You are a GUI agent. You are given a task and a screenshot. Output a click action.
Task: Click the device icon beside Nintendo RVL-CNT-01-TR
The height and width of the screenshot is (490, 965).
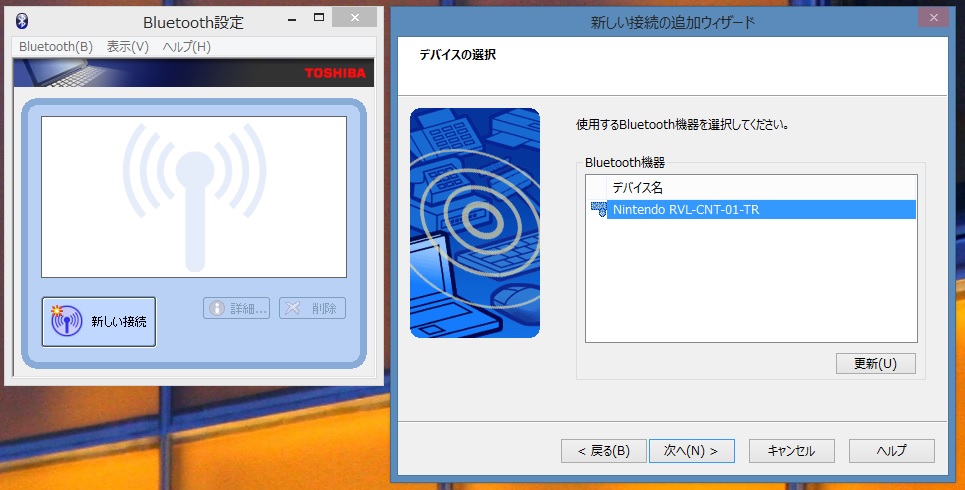[x=598, y=209]
